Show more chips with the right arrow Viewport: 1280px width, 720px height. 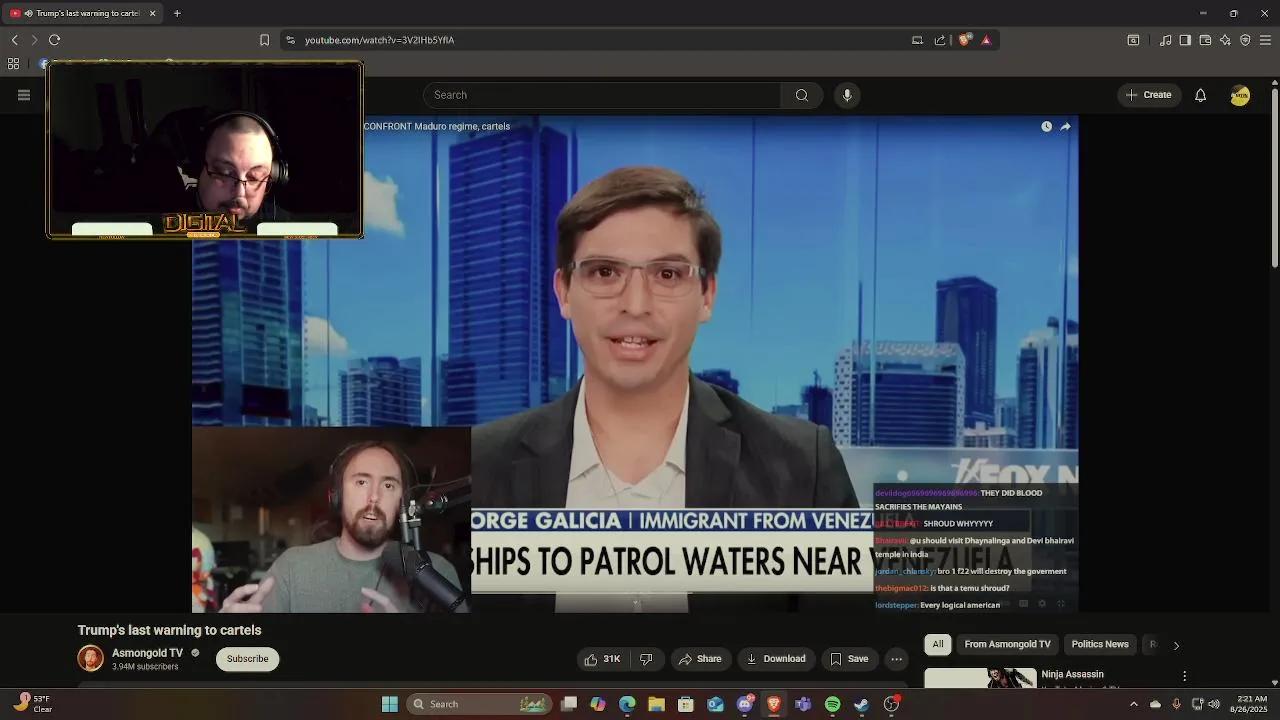pos(1176,645)
